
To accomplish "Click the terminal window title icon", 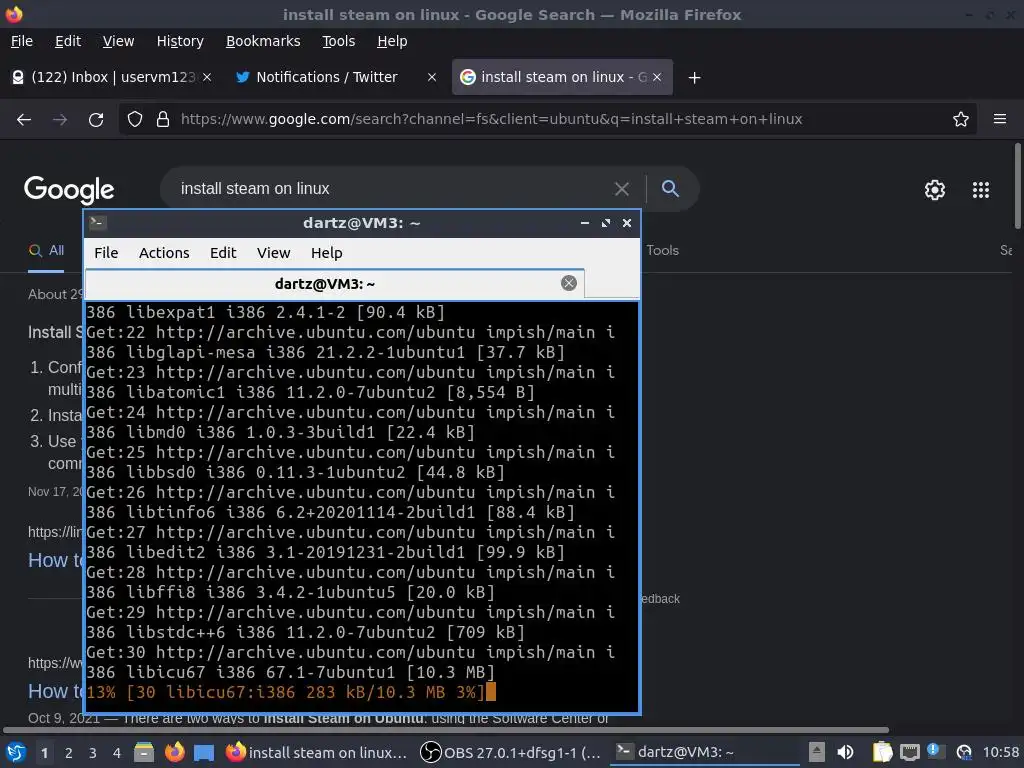I will 98,223.
